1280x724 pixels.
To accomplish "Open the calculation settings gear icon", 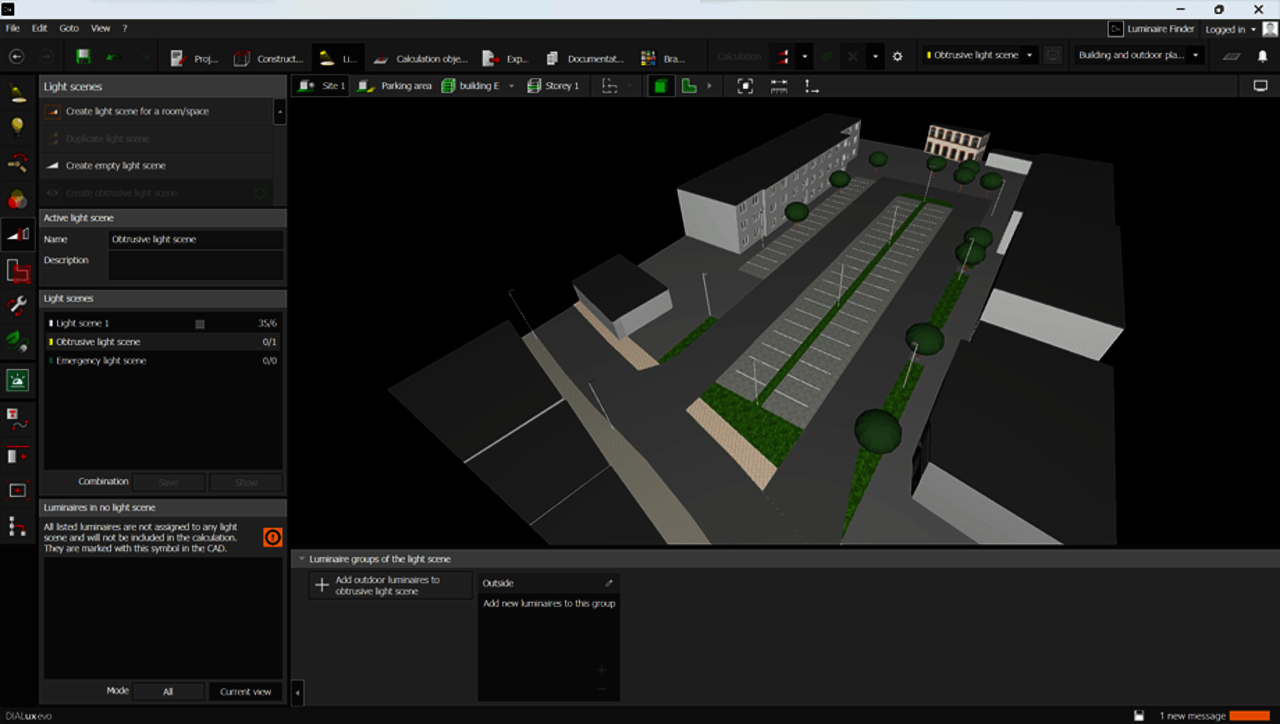I will [897, 57].
